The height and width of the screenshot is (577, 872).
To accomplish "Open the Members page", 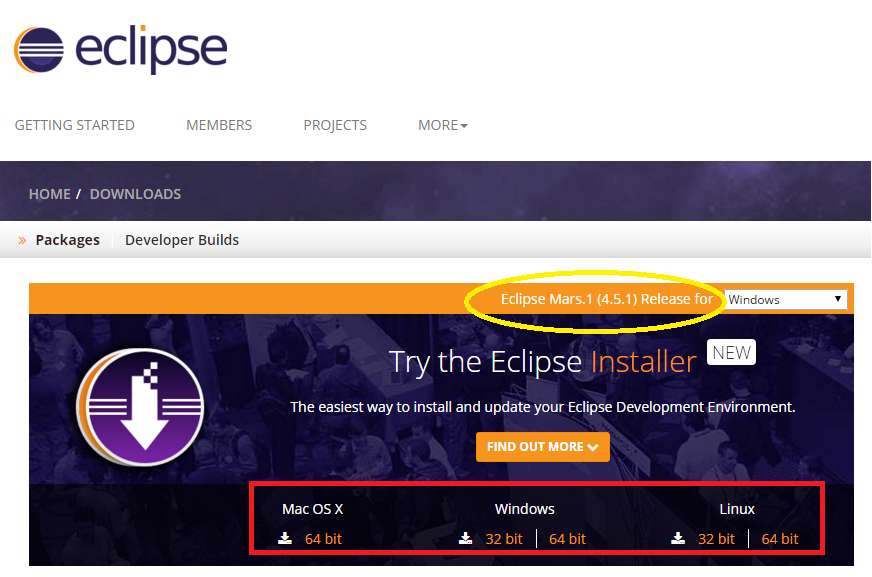I will pyautogui.click(x=219, y=125).
